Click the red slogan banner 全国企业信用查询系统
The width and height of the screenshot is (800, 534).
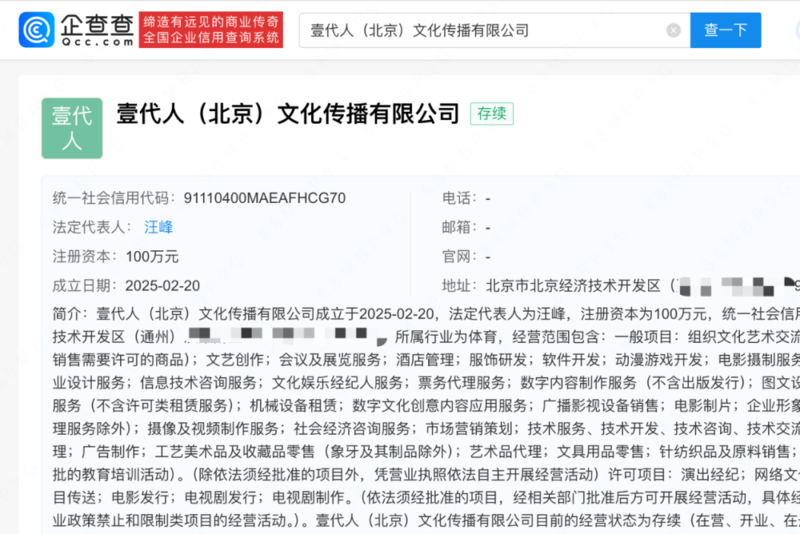click(211, 30)
